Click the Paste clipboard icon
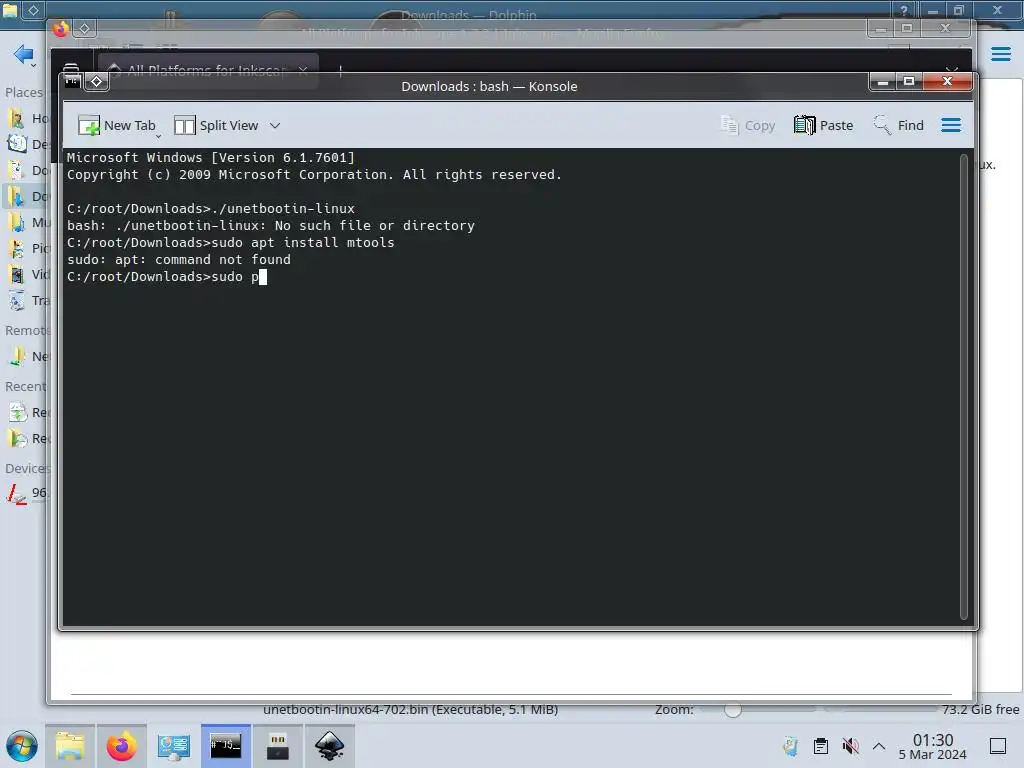Screen dimensions: 1024x768 point(805,125)
